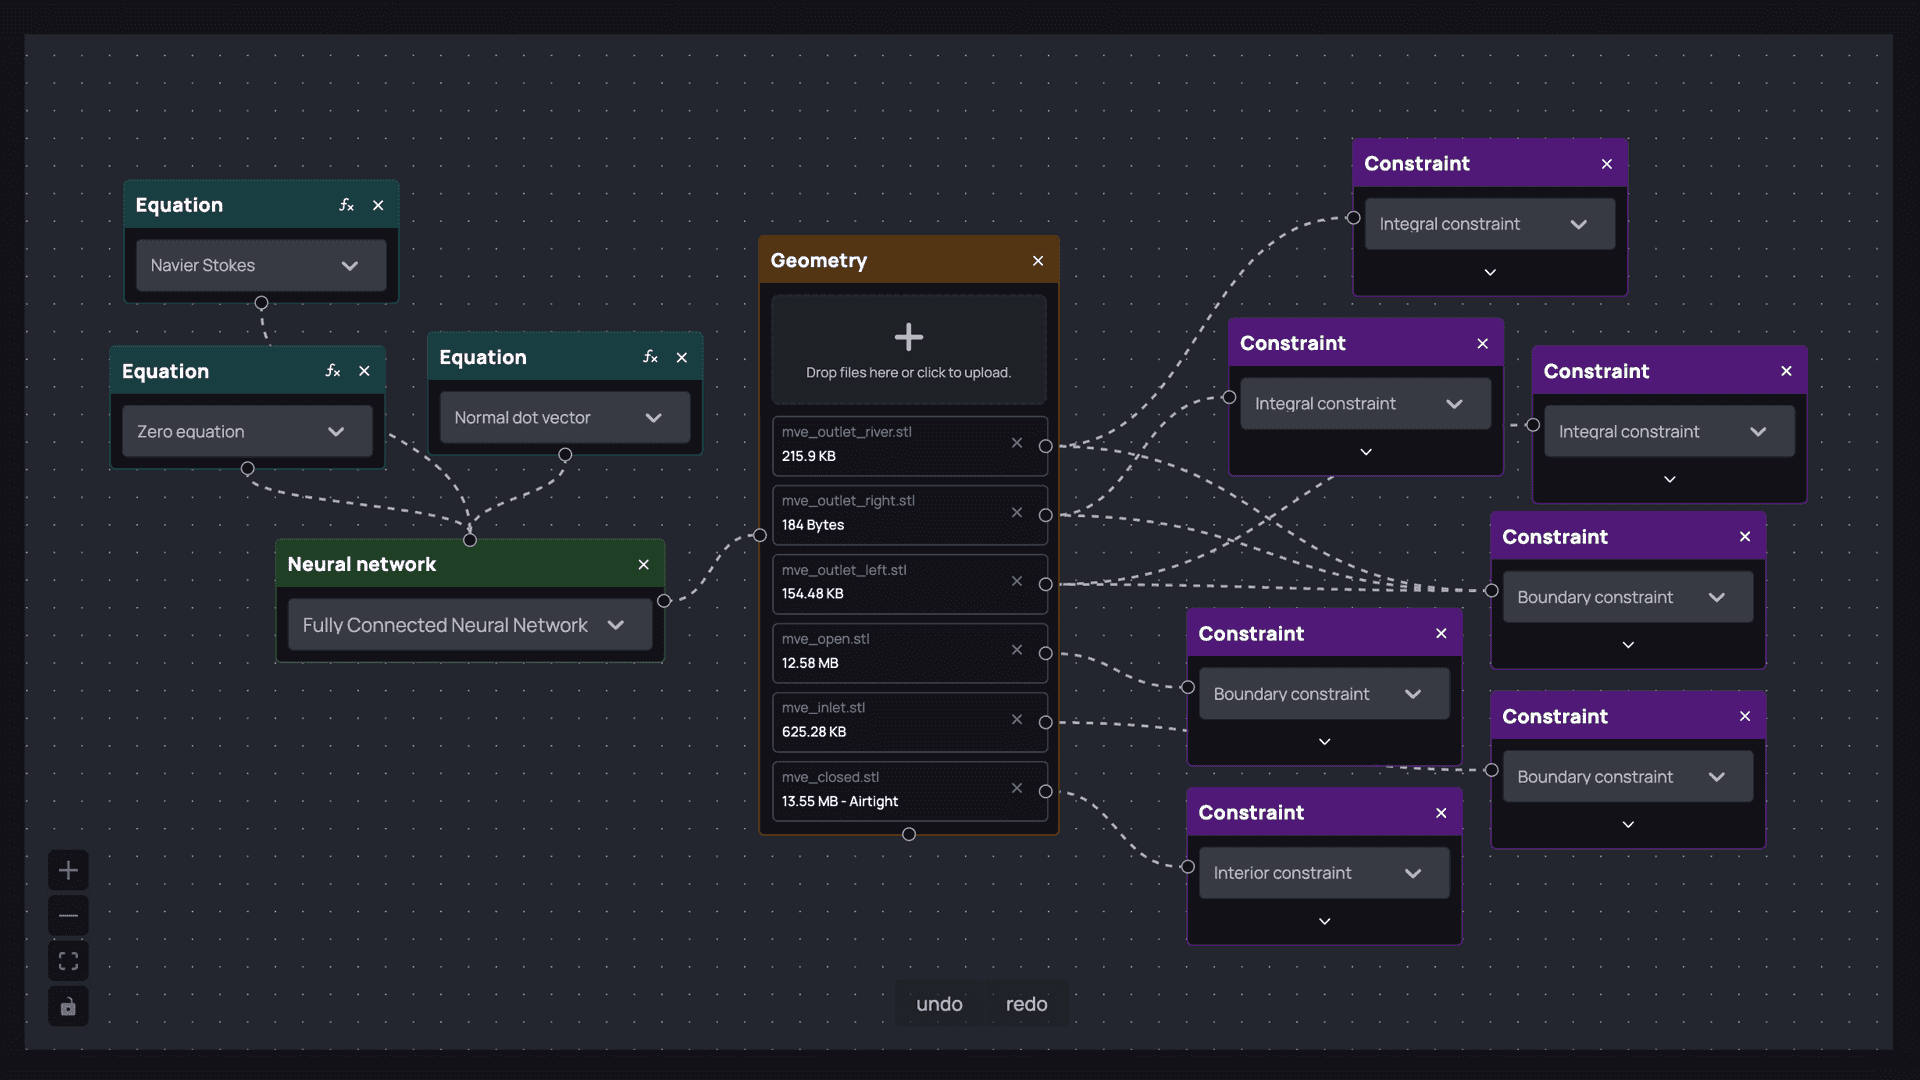Click the redo button
This screenshot has height=1080, width=1920.
(x=1026, y=1004)
